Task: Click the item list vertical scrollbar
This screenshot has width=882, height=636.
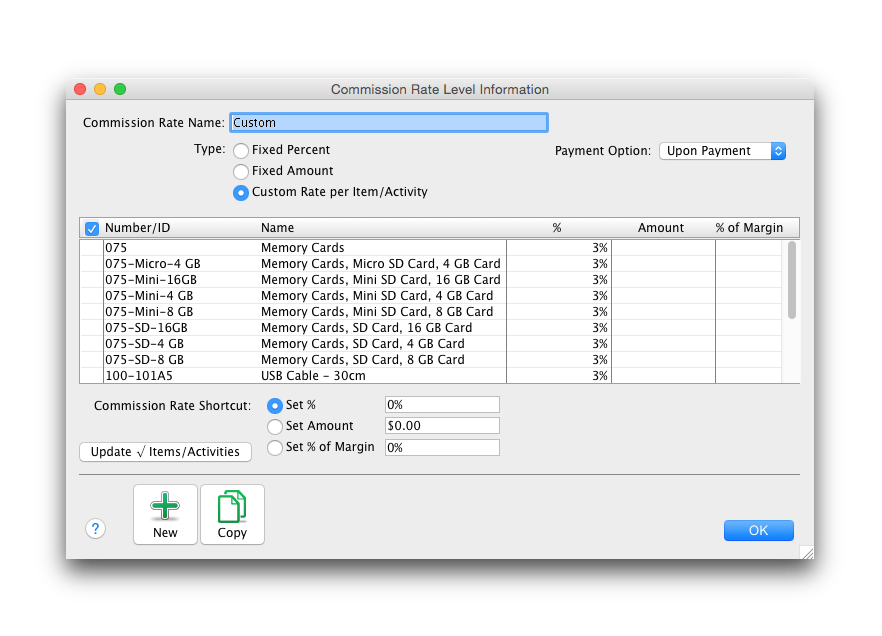Action: (x=792, y=280)
